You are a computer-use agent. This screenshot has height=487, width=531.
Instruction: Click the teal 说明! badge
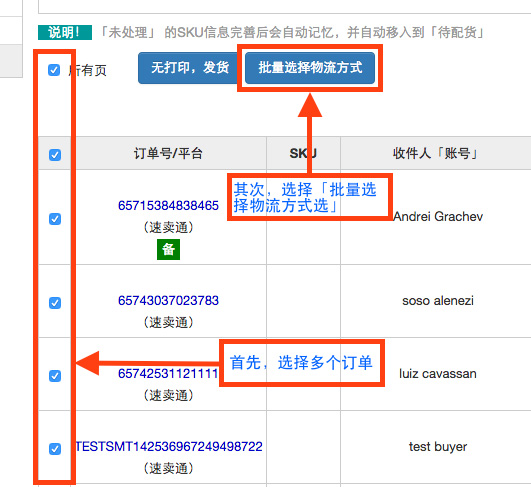65,33
